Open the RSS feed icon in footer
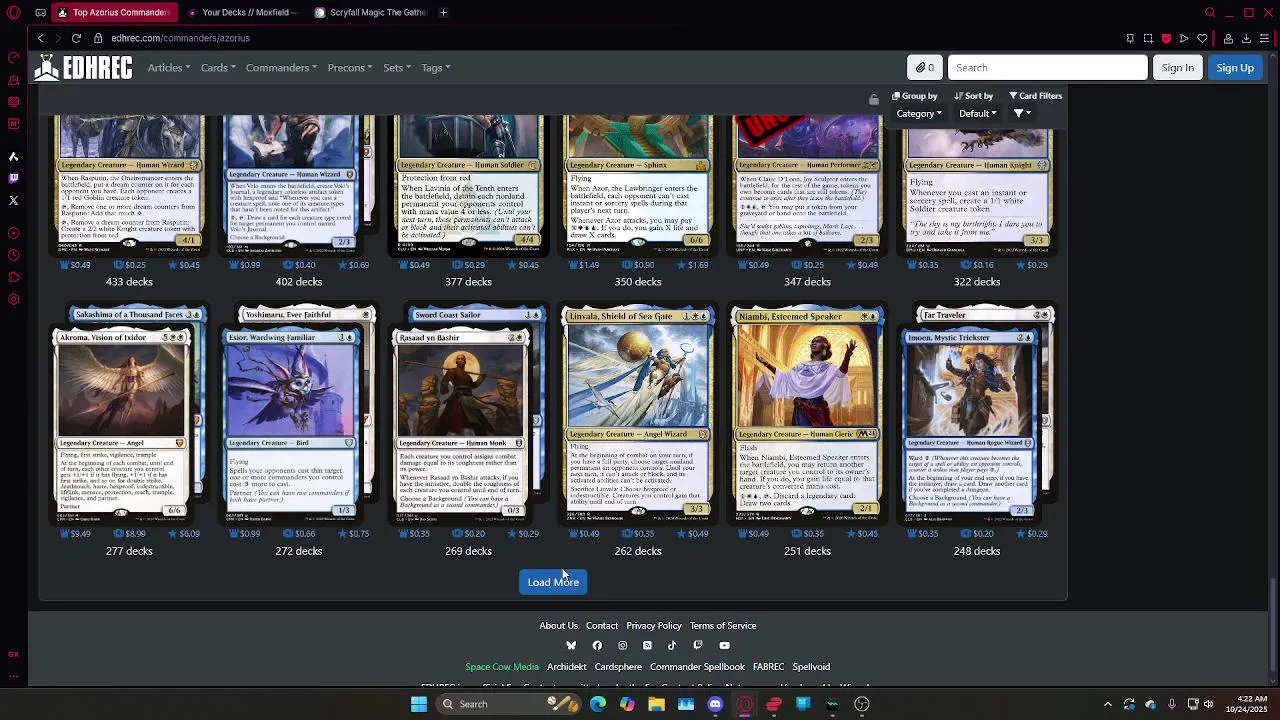Screen dimensions: 1280x720 pyautogui.click(x=647, y=645)
